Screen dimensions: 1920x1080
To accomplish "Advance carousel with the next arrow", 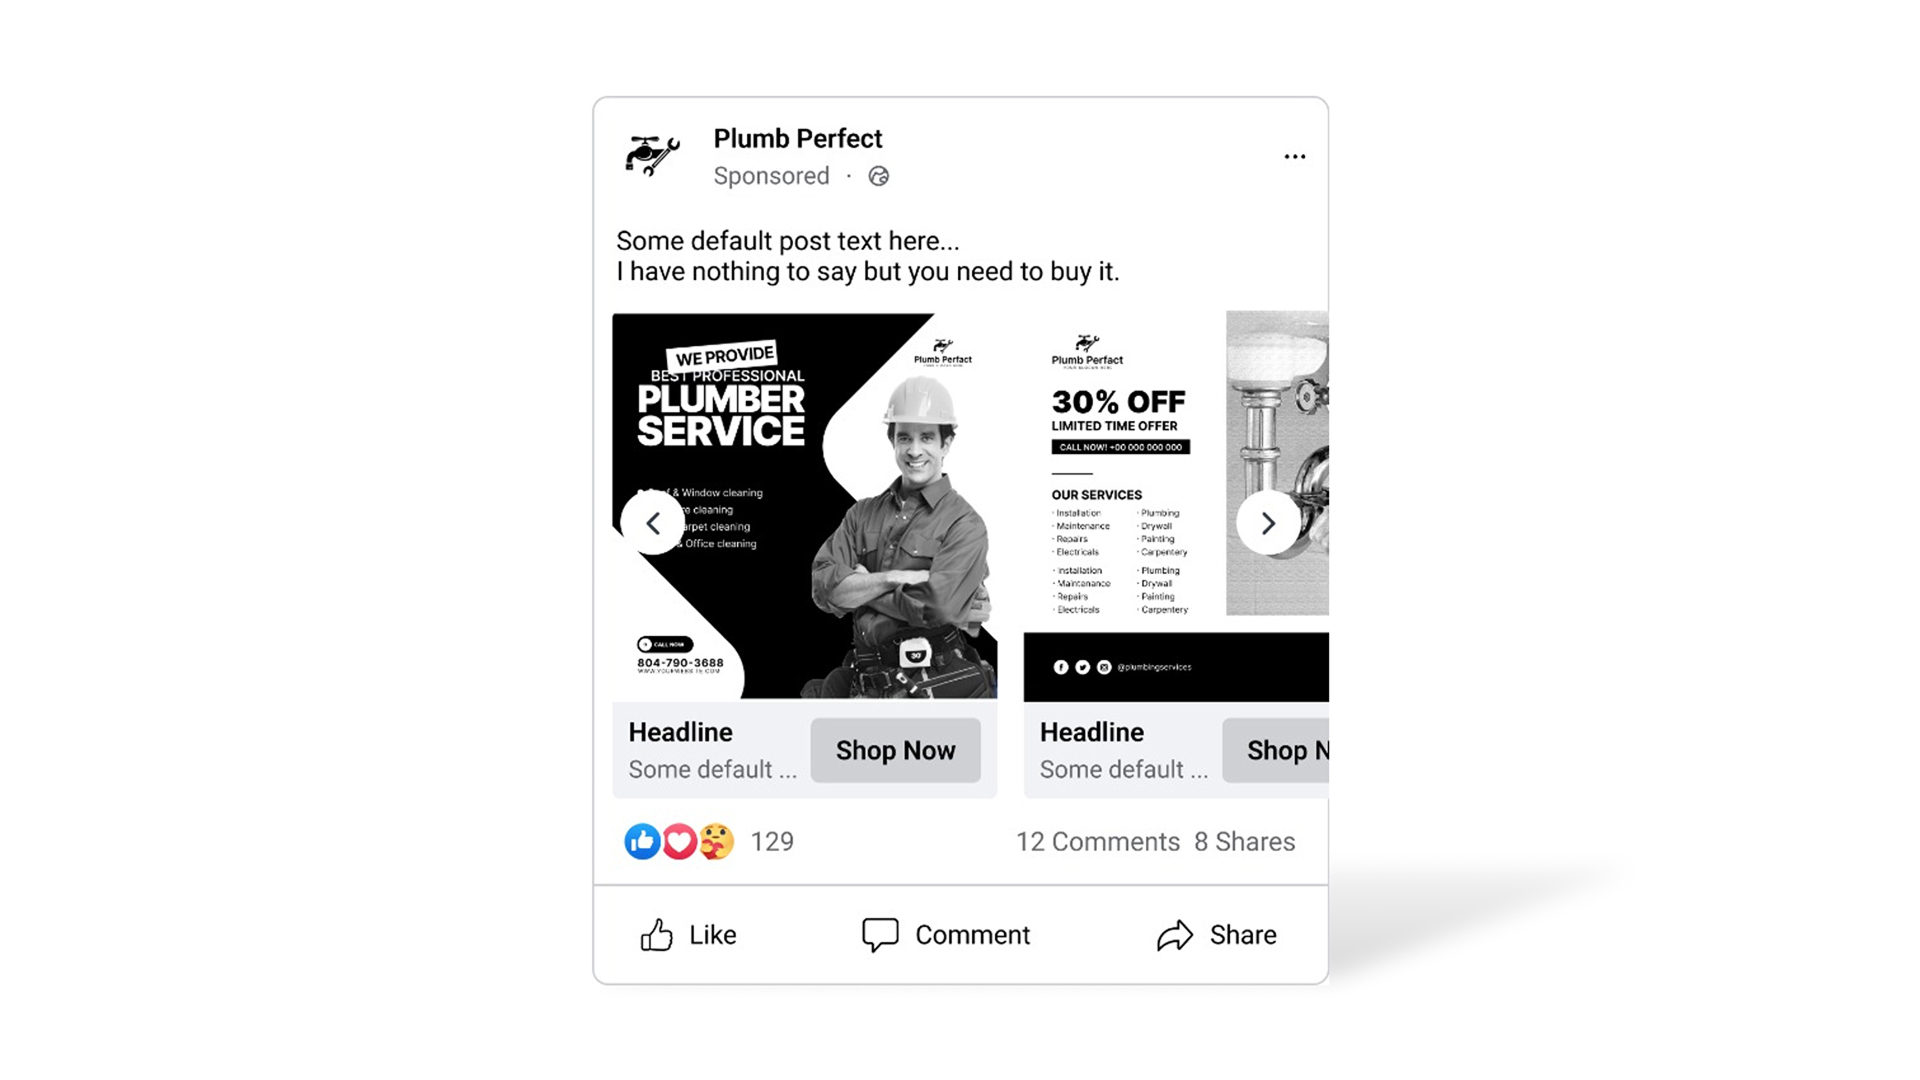I will [1268, 523].
